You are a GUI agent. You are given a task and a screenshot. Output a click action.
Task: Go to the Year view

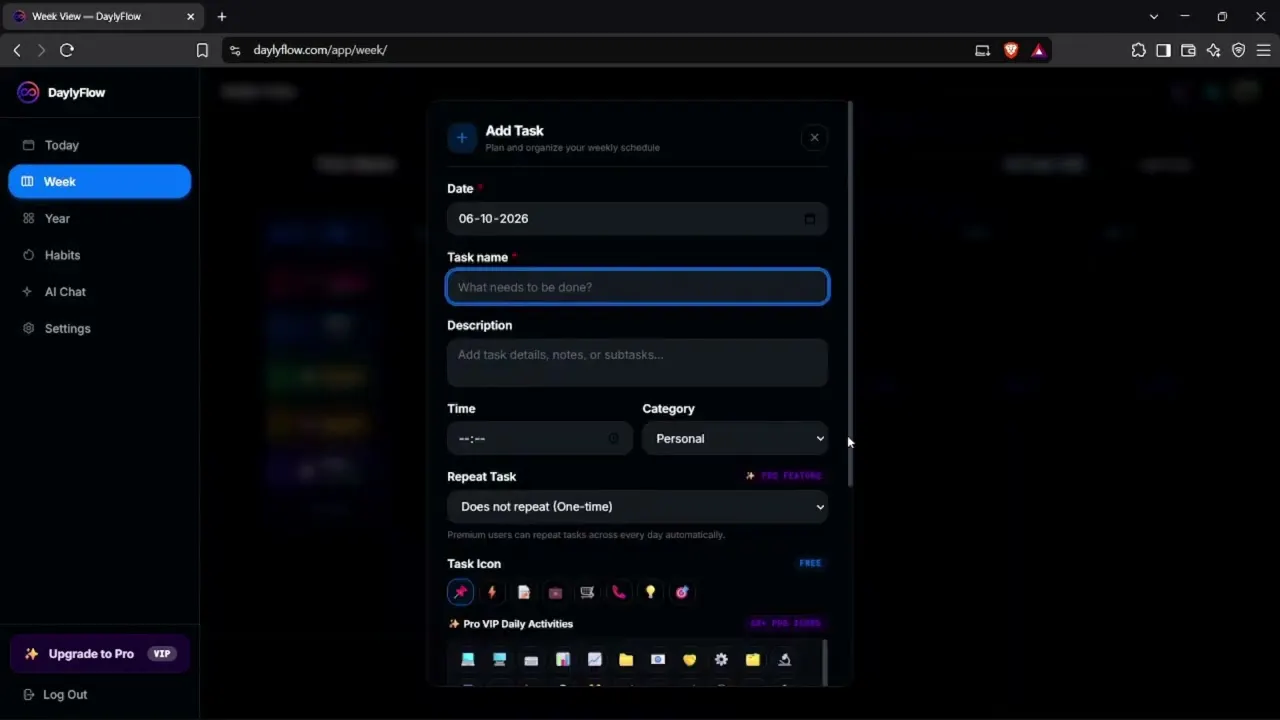(99, 218)
